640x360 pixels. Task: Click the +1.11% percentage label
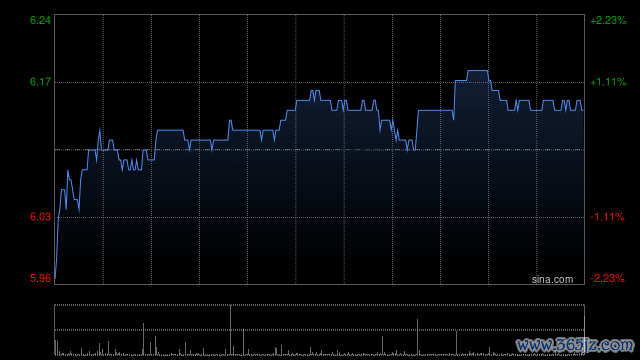click(x=608, y=82)
